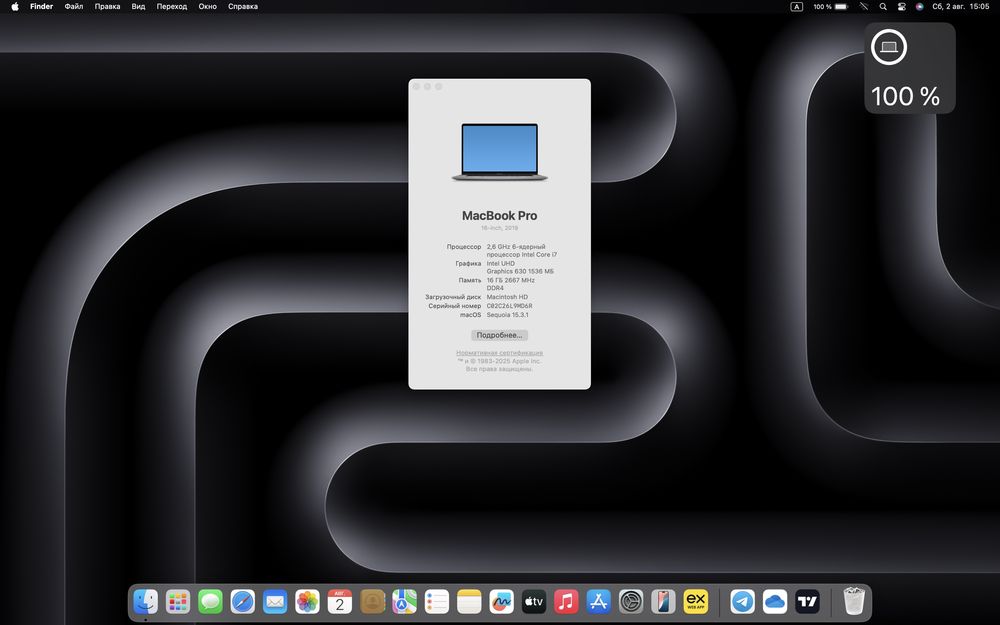1000x625 pixels.
Task: Click the battery 100 % desktop widget
Action: (909, 68)
